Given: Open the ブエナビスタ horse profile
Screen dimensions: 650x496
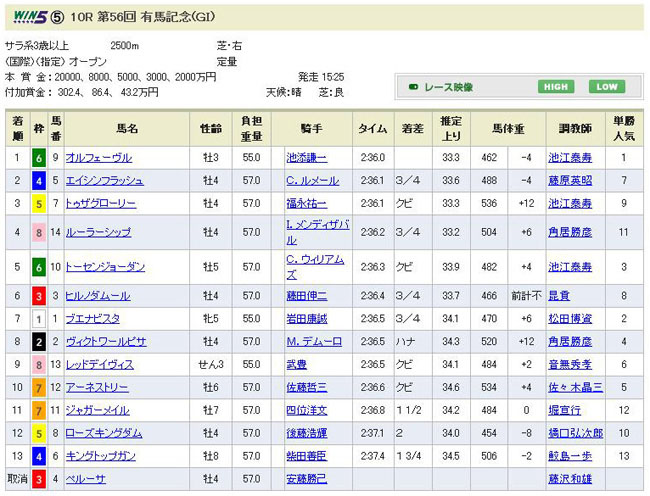Looking at the screenshot, I should pyautogui.click(x=95, y=319).
